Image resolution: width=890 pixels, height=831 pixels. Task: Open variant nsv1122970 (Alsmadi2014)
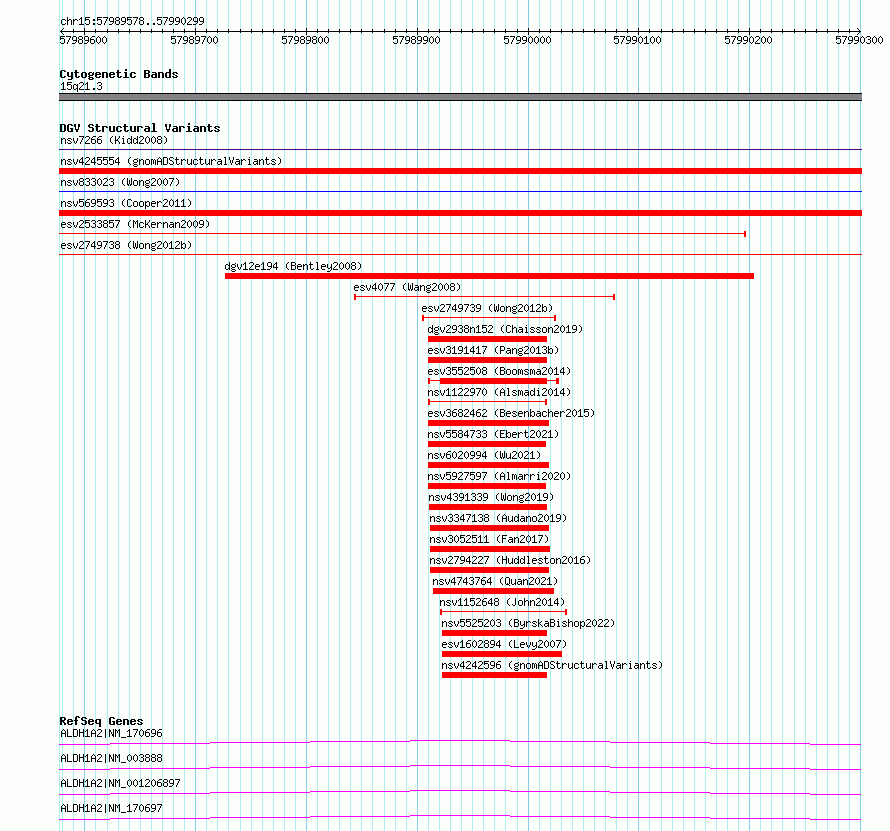click(x=499, y=392)
